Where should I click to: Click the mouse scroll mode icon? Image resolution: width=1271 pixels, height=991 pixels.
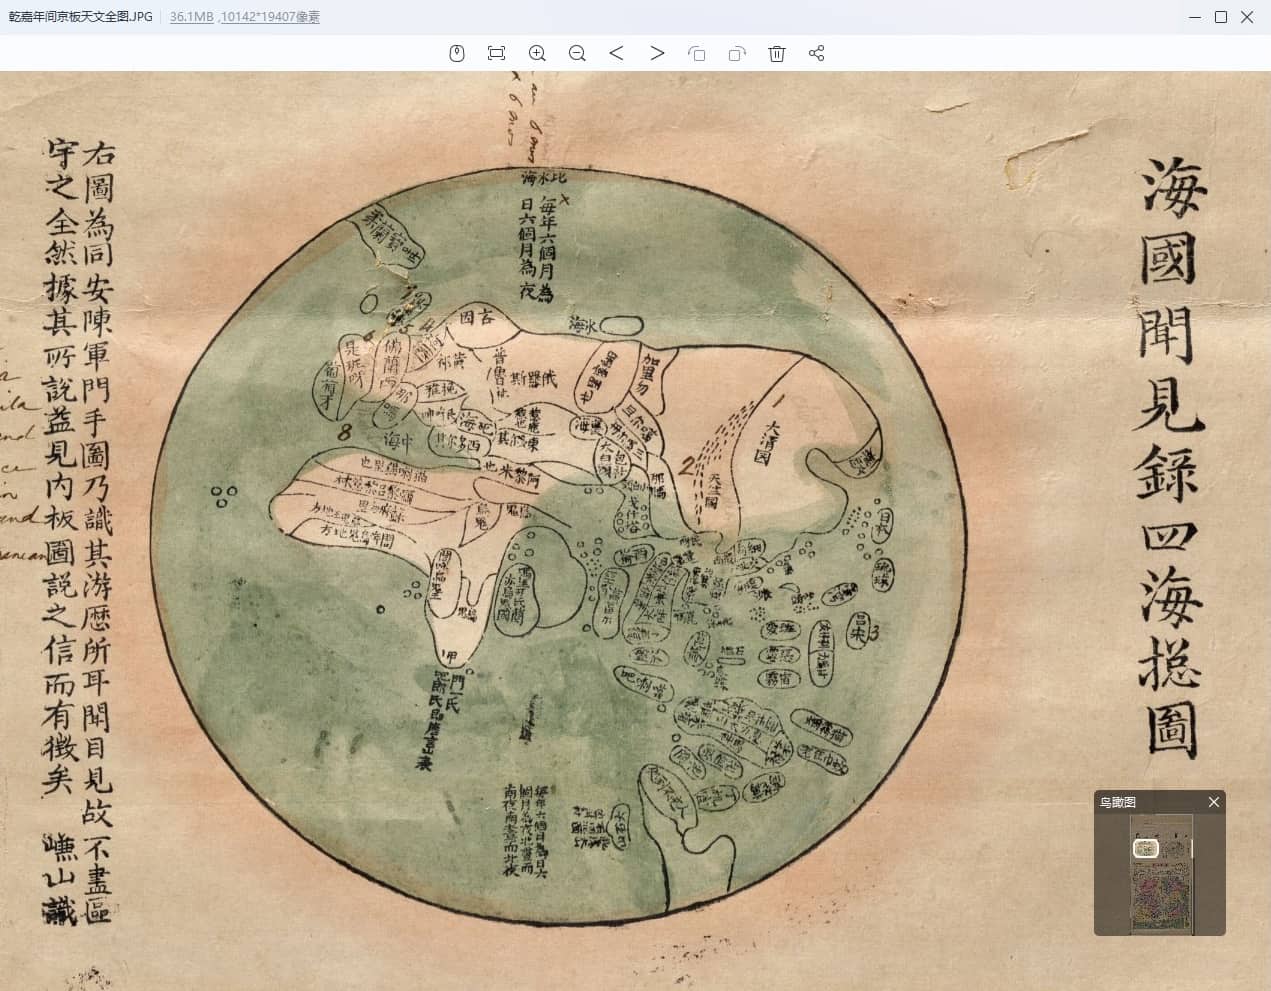(x=457, y=53)
